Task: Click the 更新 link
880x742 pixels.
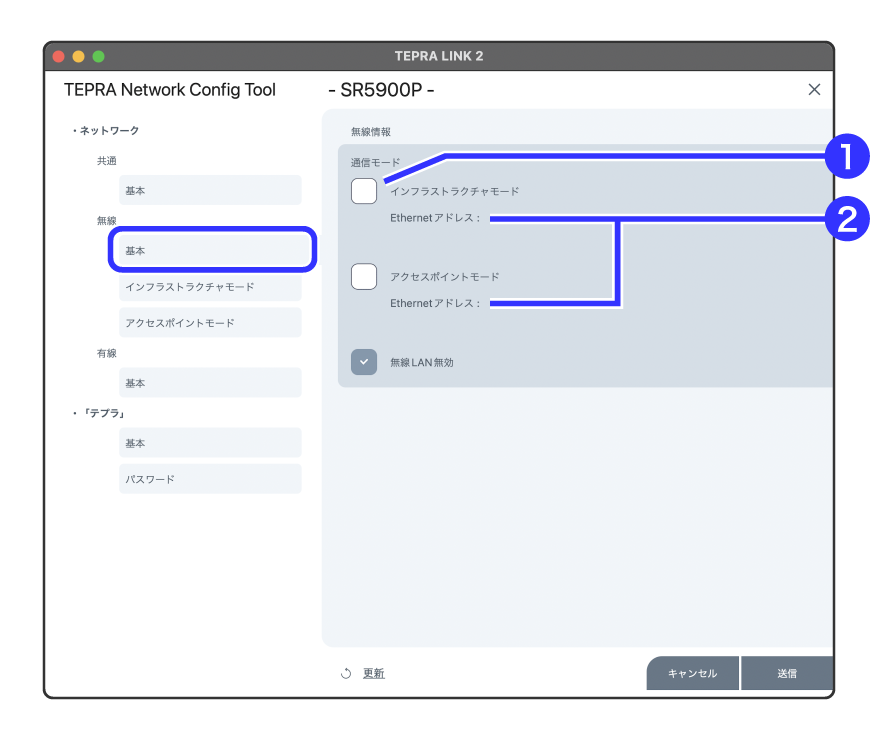Action: (x=374, y=674)
